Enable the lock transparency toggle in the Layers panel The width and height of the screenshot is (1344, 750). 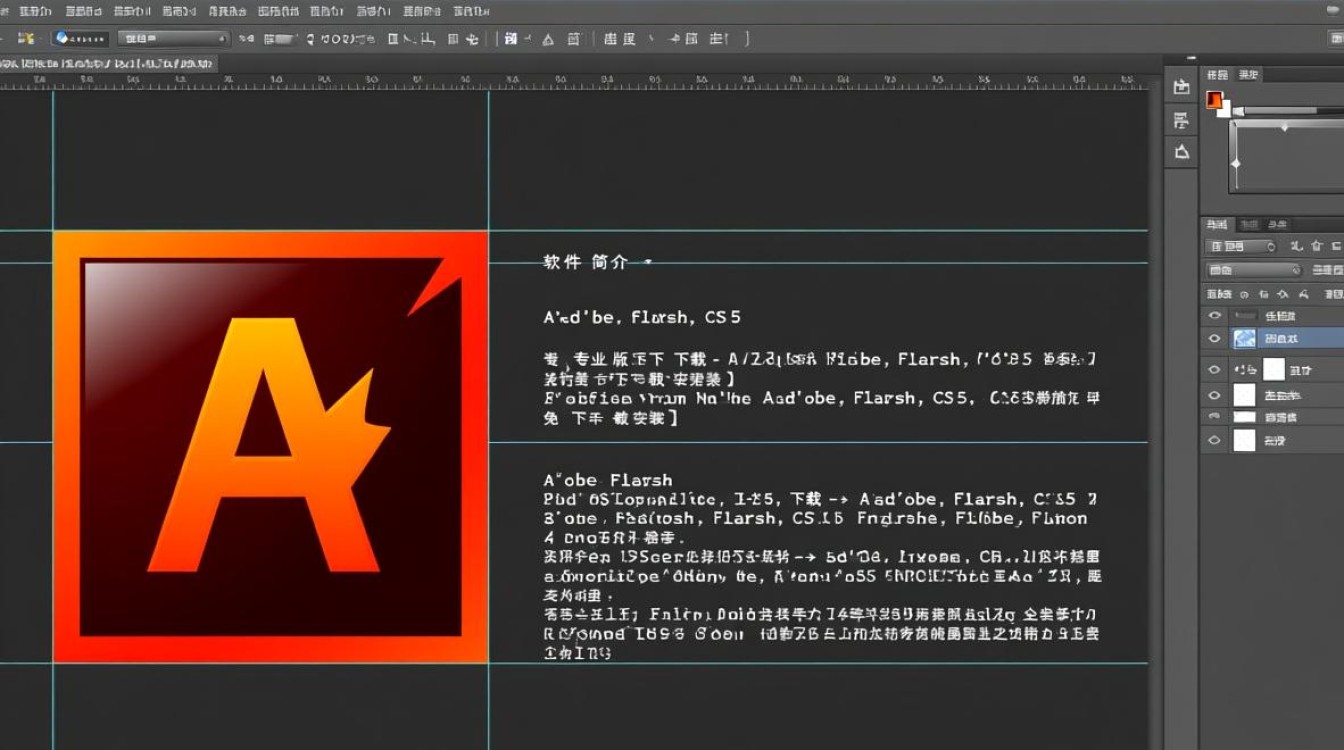[1245, 293]
